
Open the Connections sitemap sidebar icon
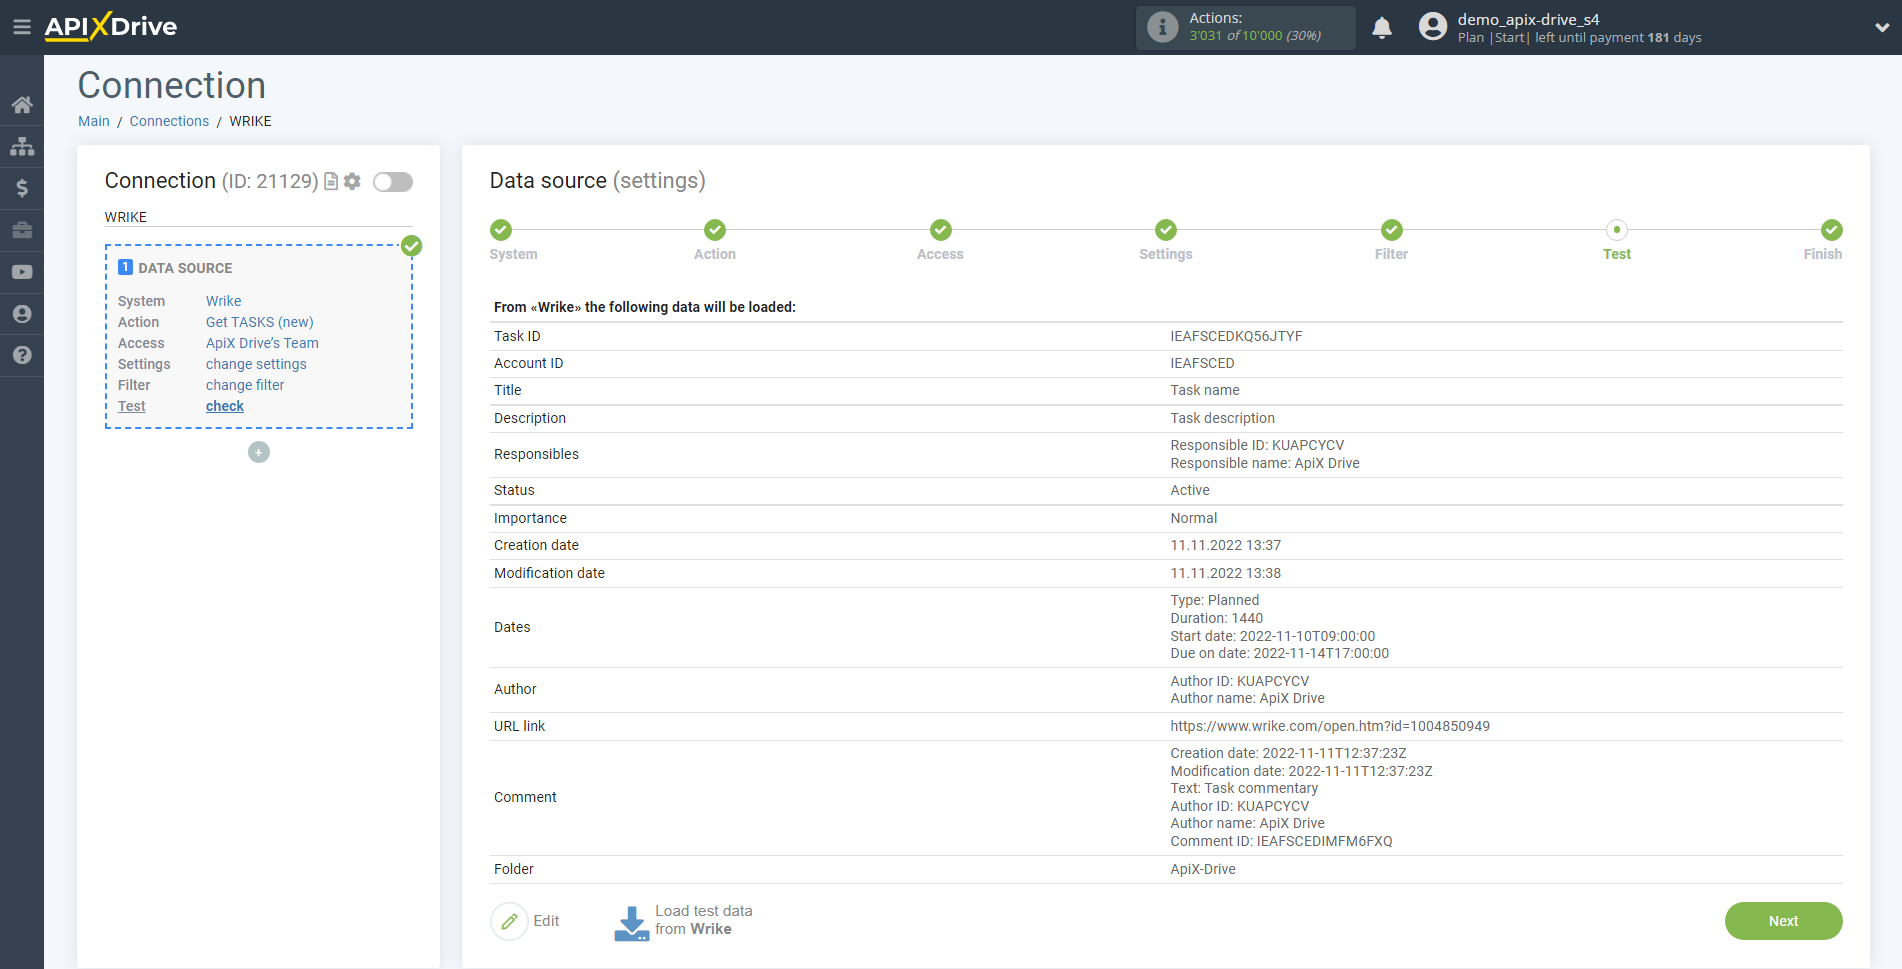point(22,146)
